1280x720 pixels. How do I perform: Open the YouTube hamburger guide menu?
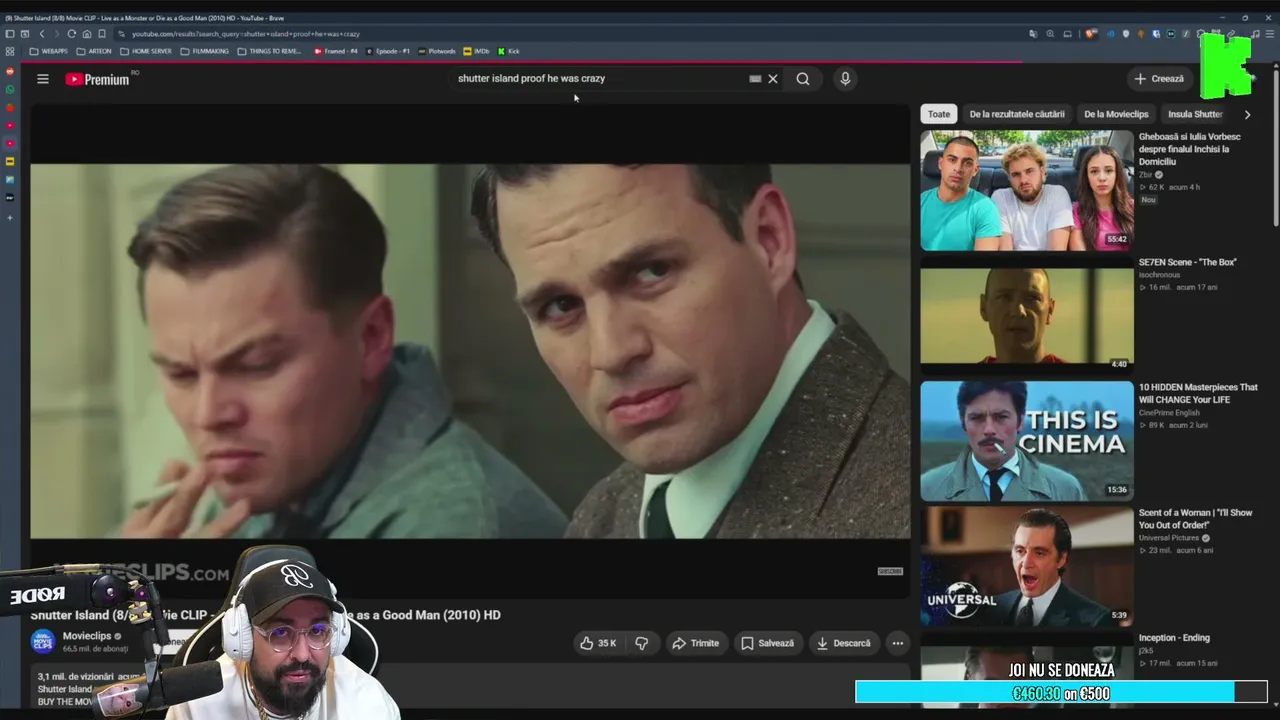click(43, 79)
